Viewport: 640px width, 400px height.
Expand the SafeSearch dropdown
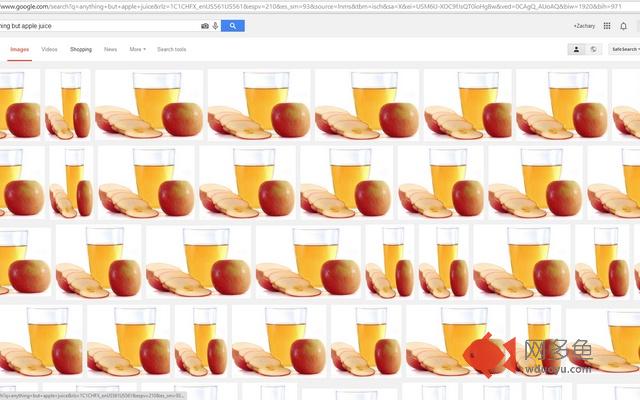[x=624, y=49]
